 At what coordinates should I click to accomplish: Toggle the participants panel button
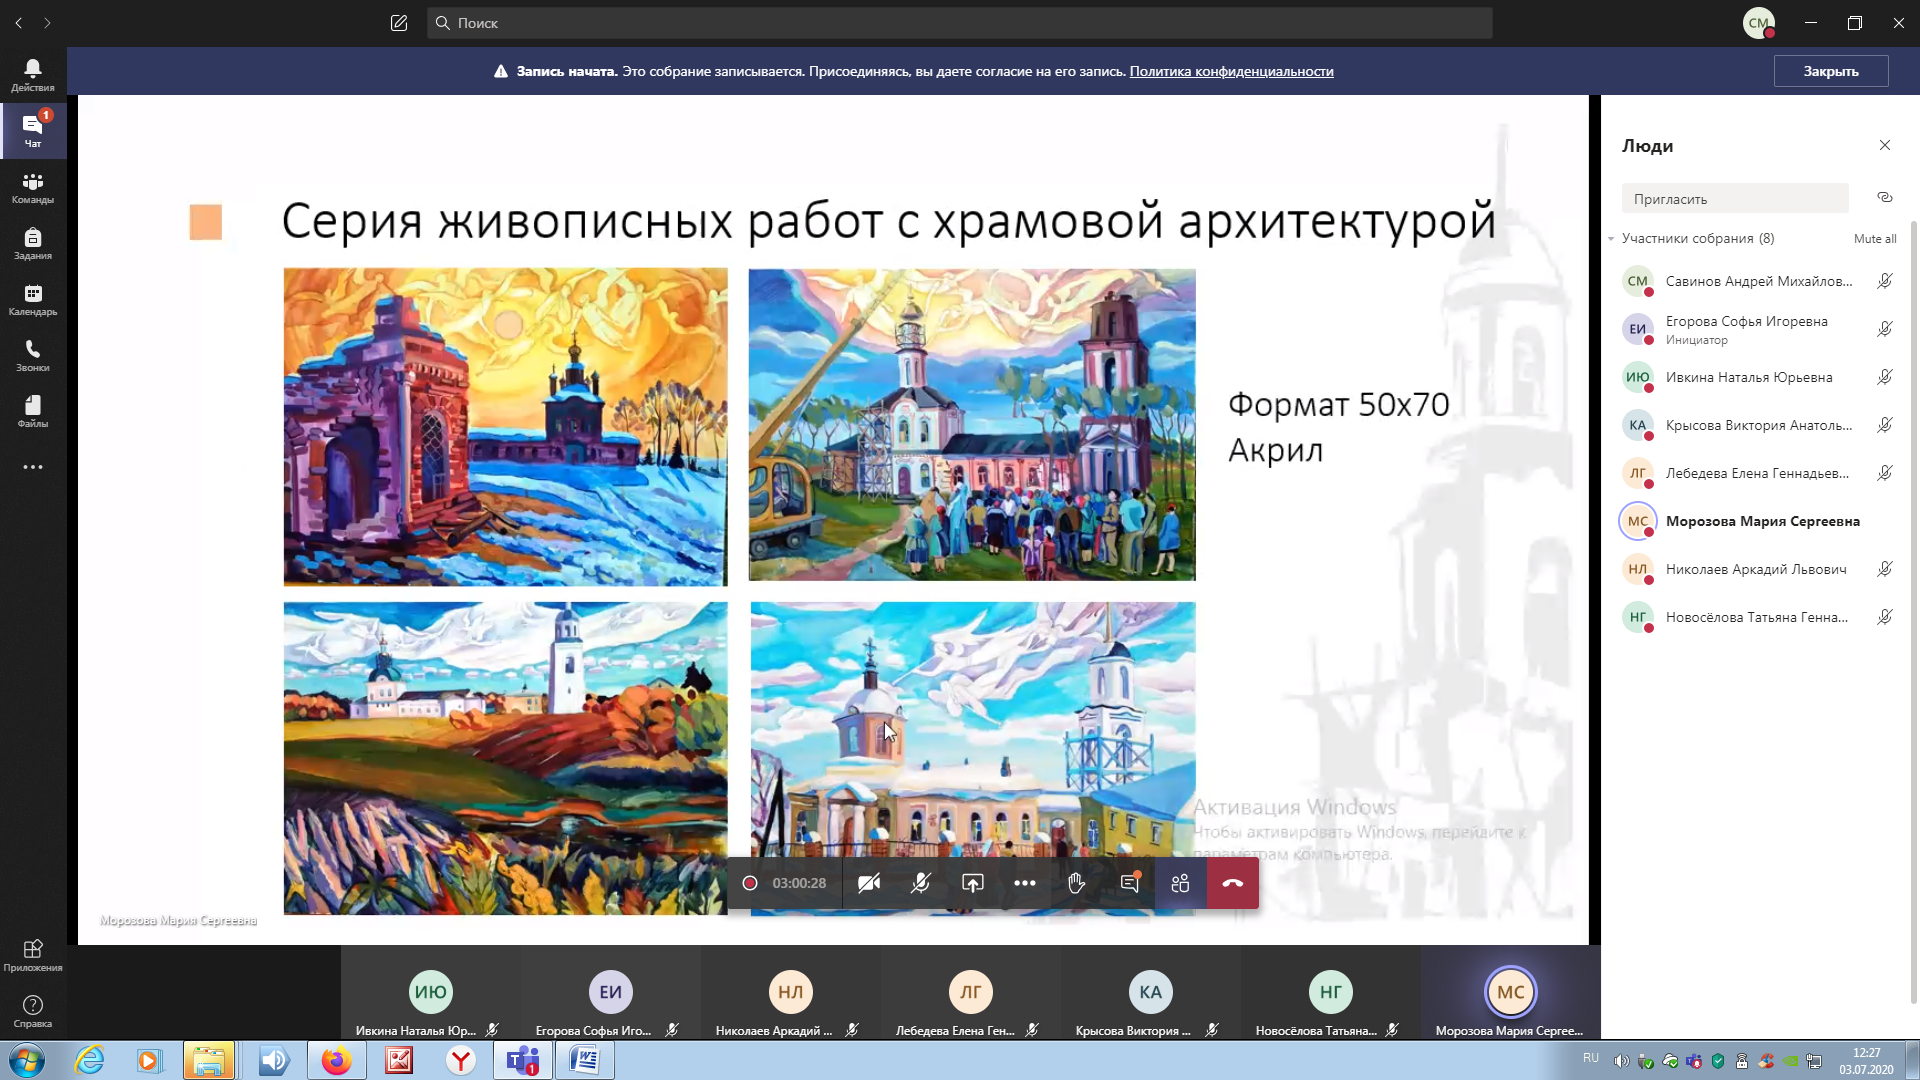pyautogui.click(x=1181, y=883)
